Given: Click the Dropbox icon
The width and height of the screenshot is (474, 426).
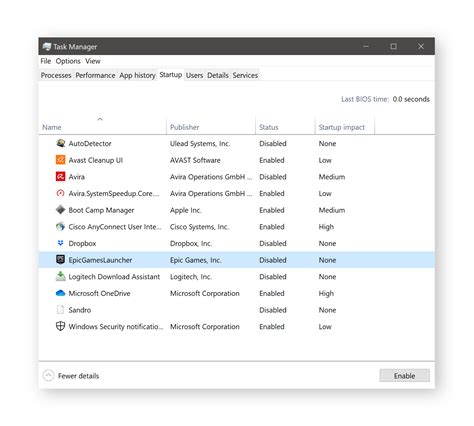Looking at the screenshot, I should tap(60, 243).
